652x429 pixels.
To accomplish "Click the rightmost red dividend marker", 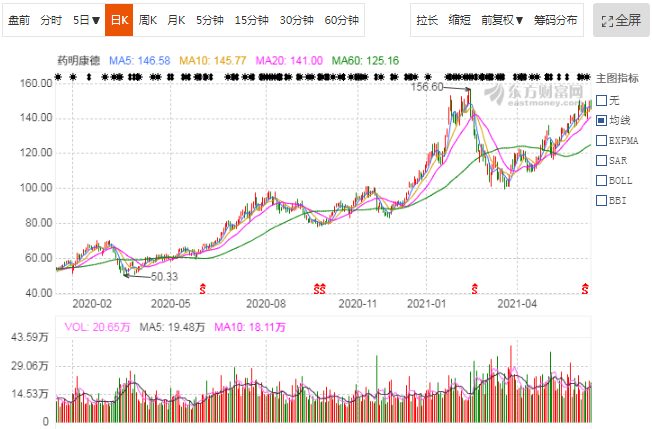I will pos(585,287).
